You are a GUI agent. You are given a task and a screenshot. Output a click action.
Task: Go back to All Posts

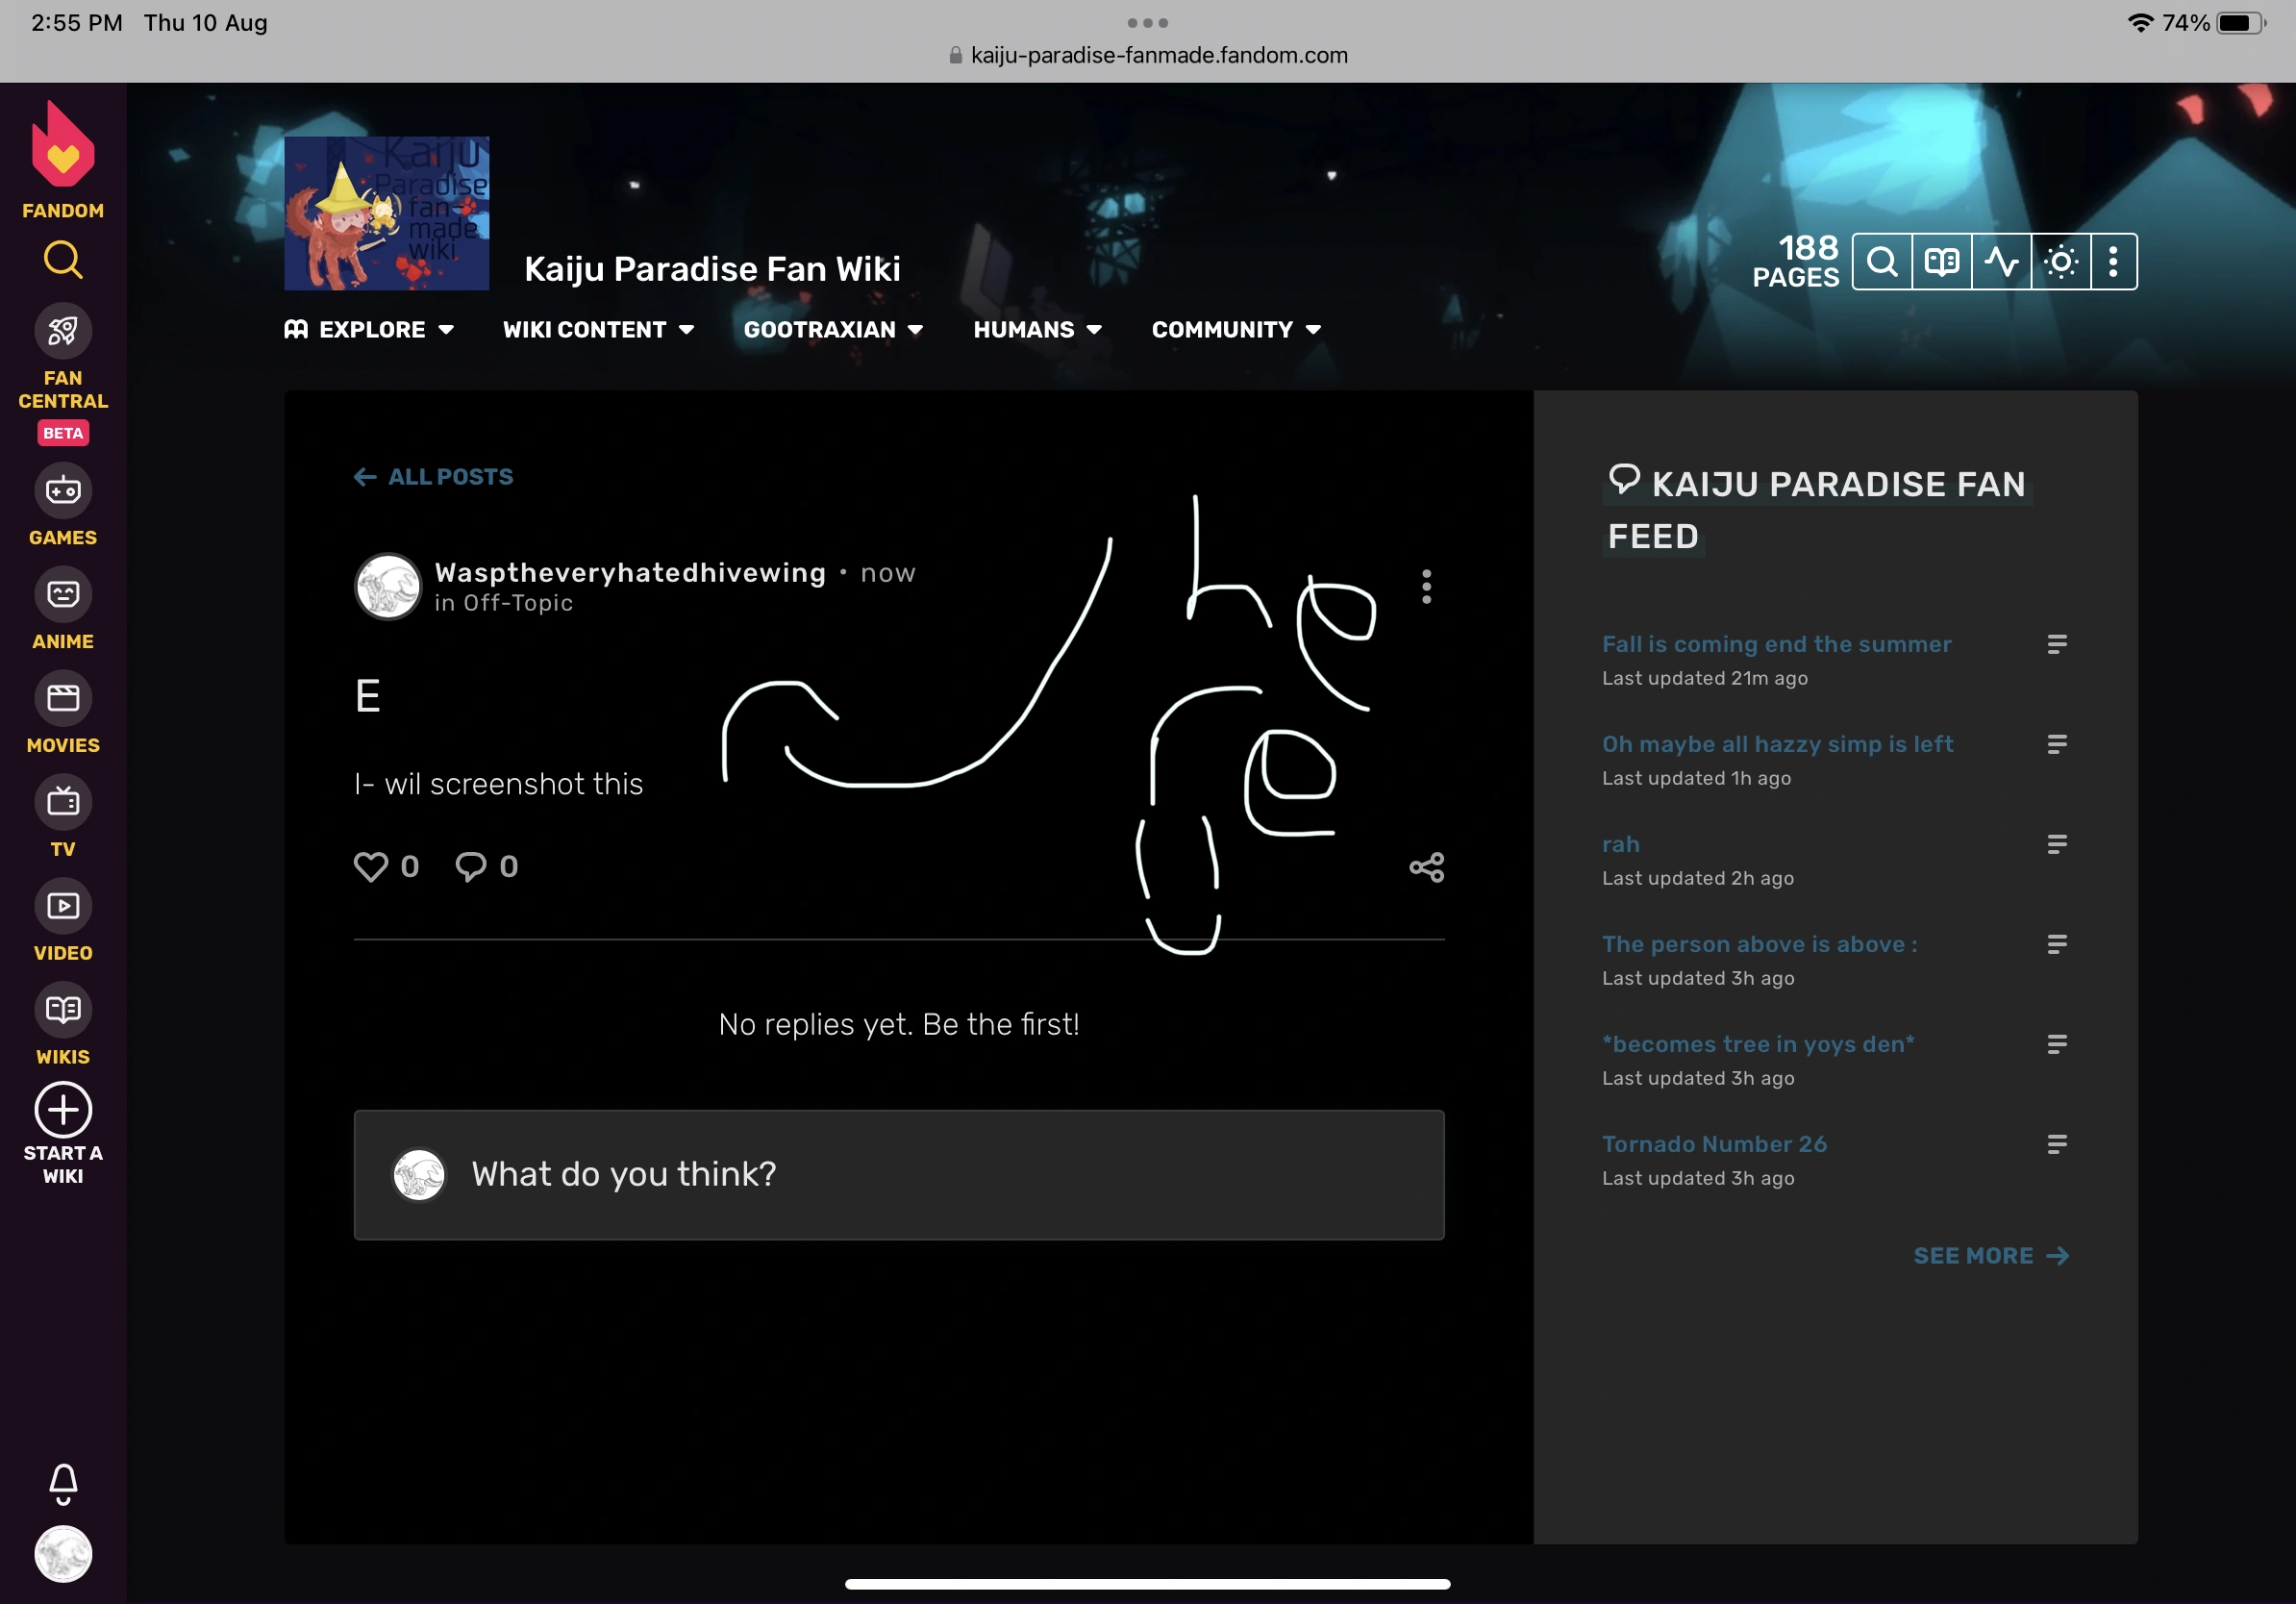coord(434,477)
